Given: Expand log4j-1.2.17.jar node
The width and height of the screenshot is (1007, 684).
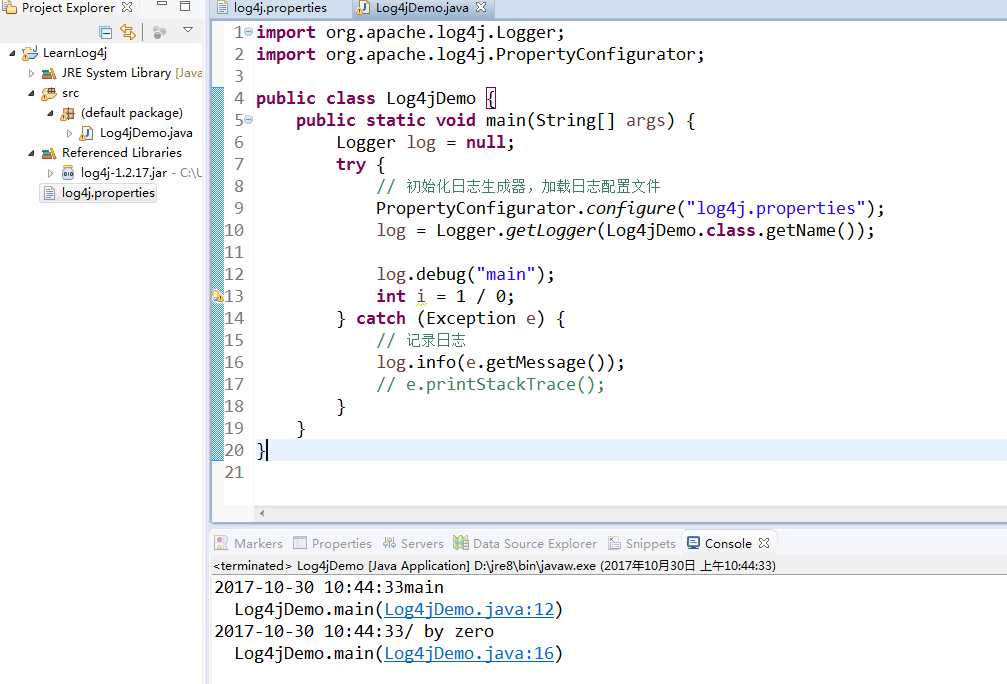Looking at the screenshot, I should click(50, 173).
